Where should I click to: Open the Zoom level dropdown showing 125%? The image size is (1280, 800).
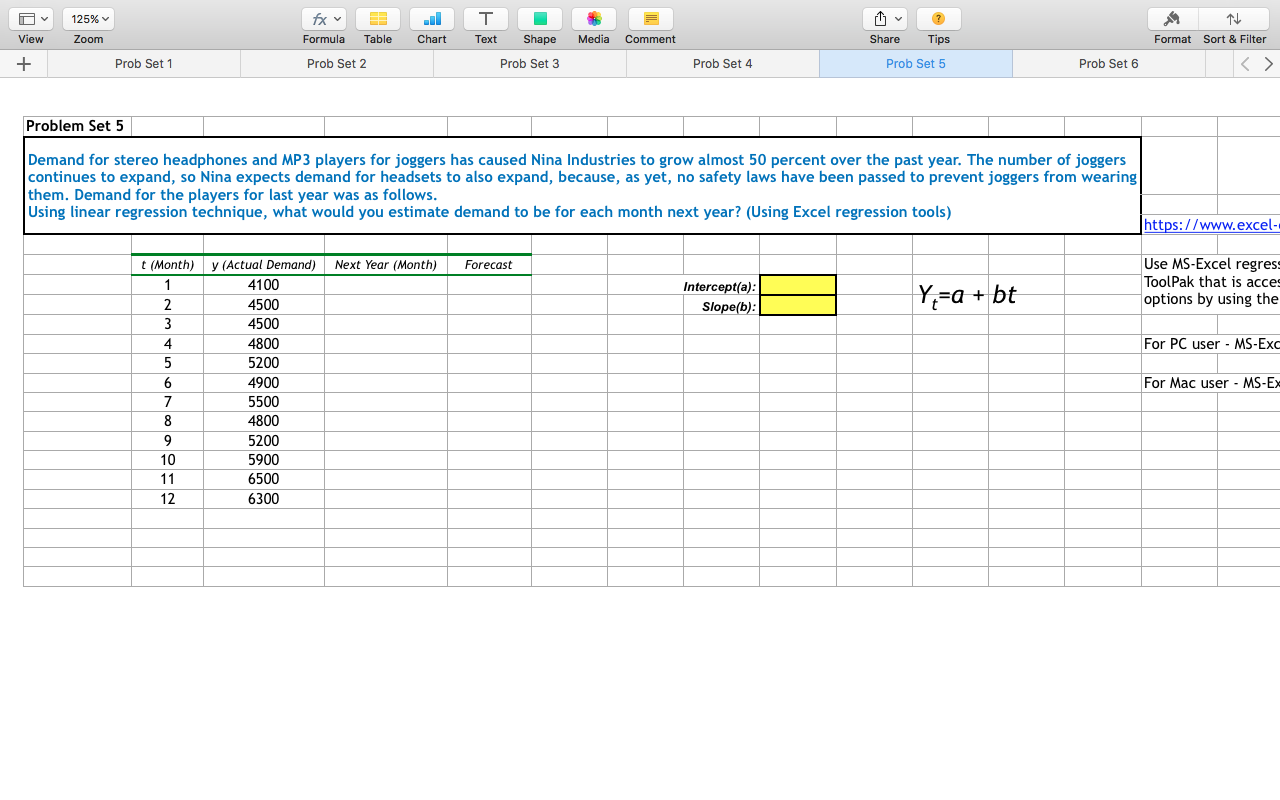[x=88, y=18]
